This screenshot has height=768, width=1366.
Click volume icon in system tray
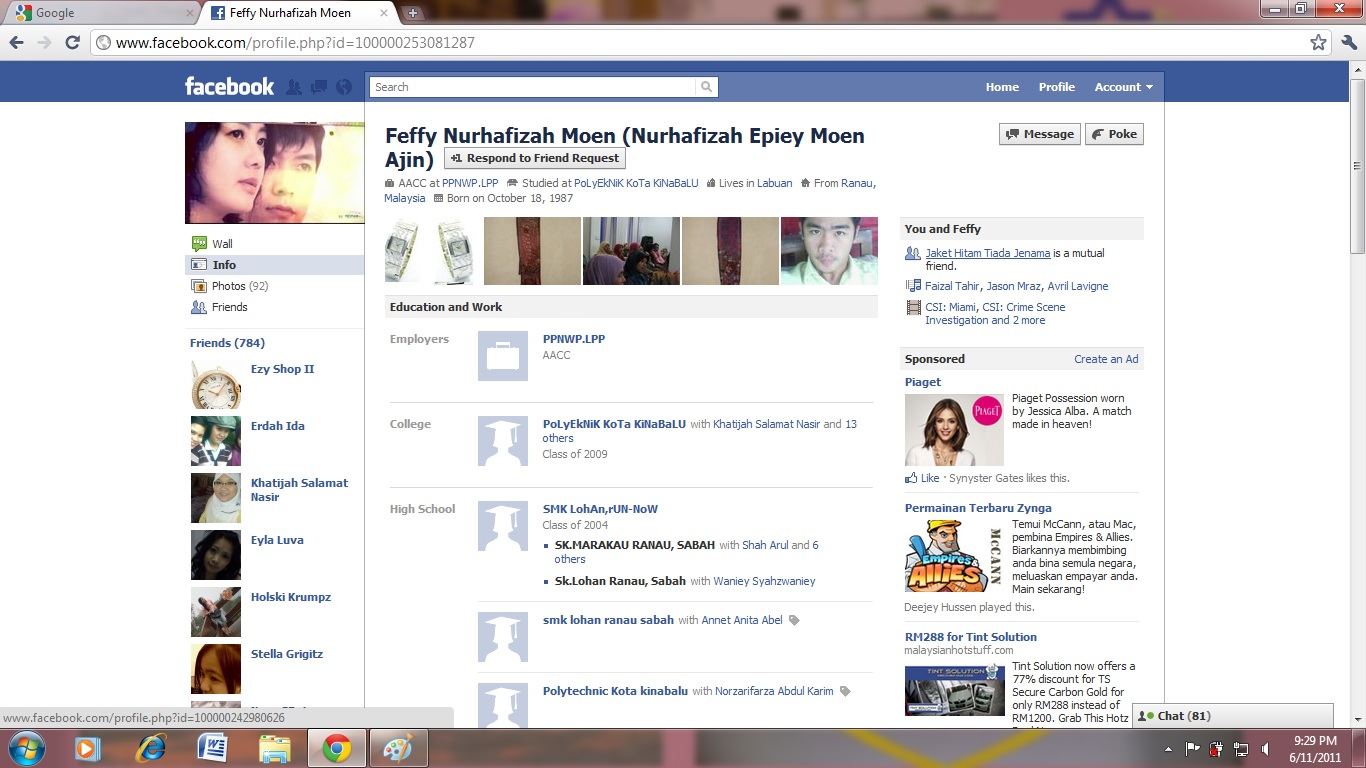(x=1266, y=748)
